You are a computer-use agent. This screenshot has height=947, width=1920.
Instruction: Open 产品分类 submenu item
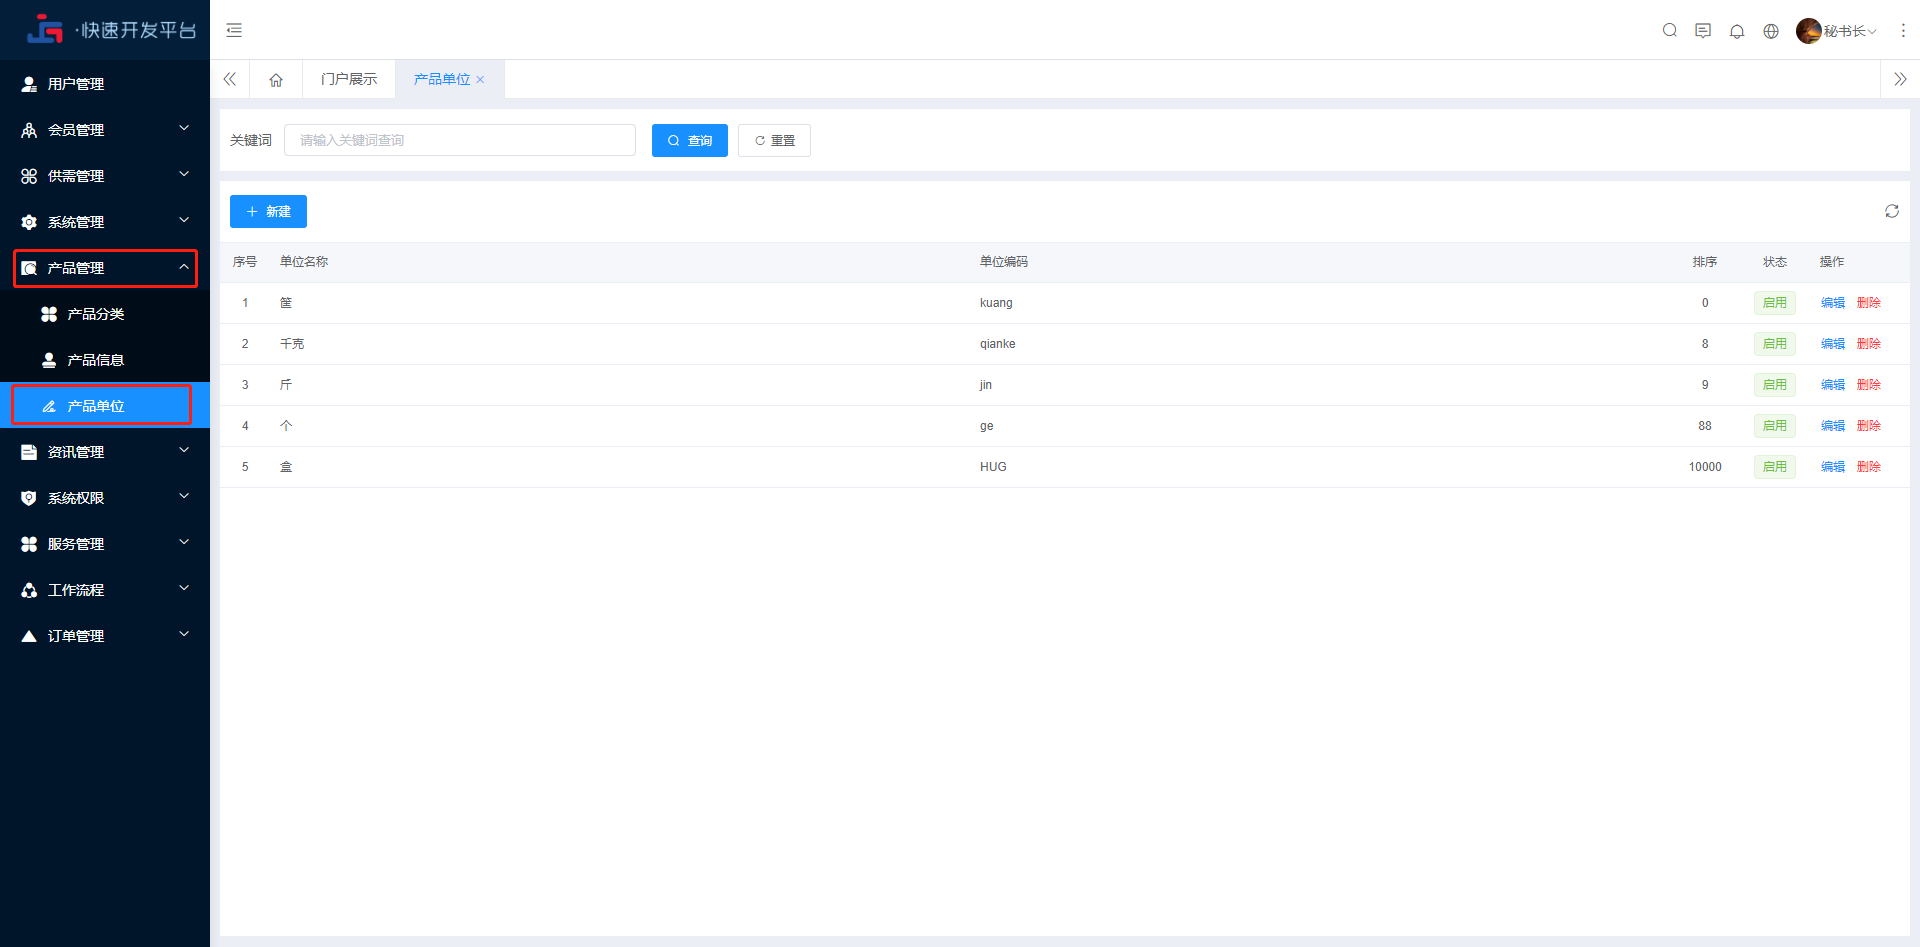[105, 314]
